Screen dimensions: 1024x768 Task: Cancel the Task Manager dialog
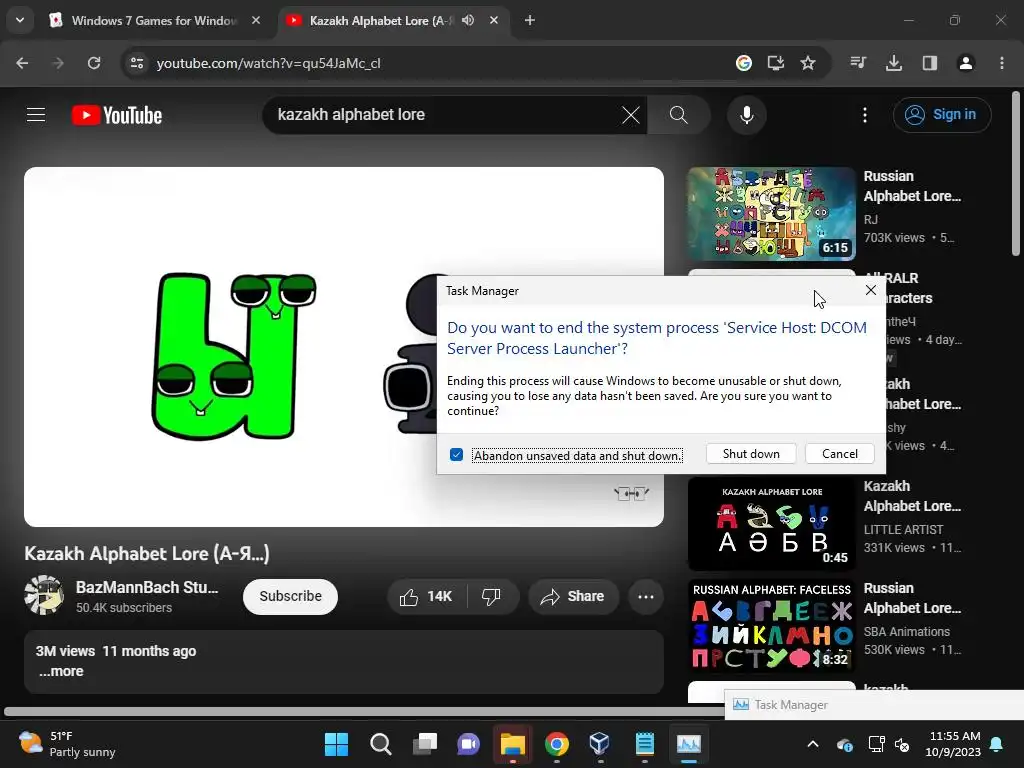(840, 454)
